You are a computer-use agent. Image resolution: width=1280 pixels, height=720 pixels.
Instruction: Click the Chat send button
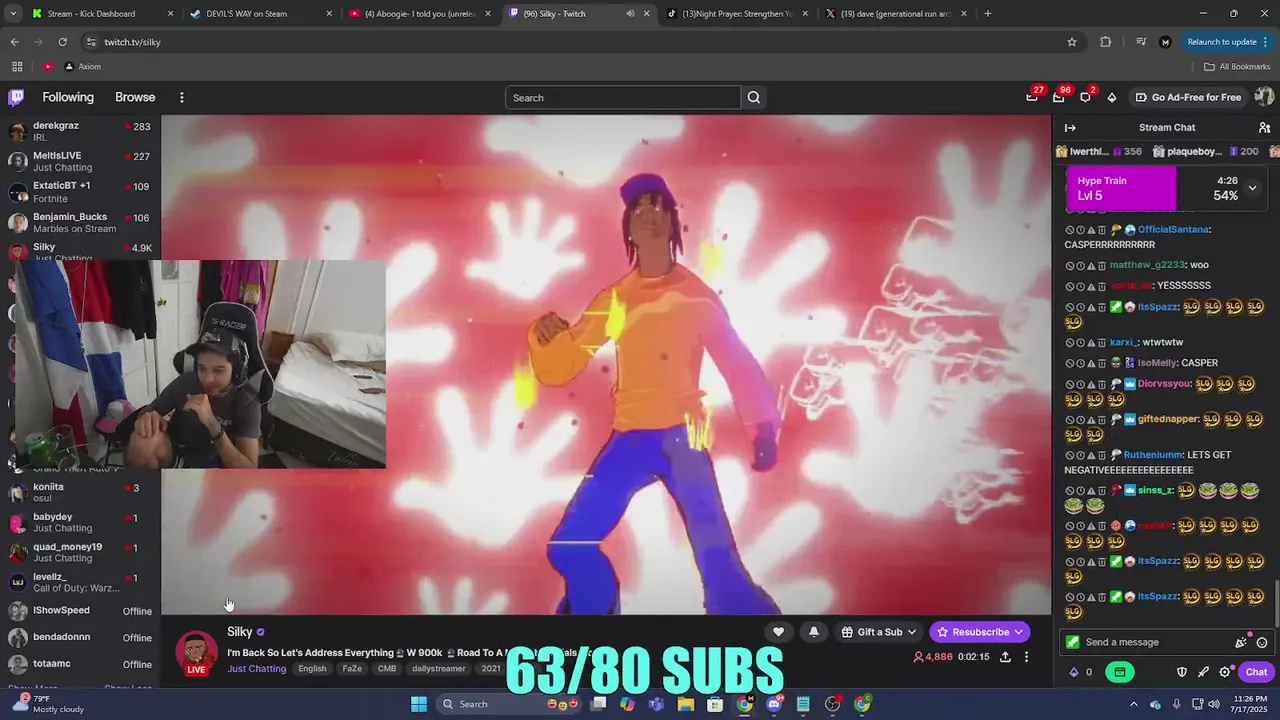pyautogui.click(x=1256, y=672)
